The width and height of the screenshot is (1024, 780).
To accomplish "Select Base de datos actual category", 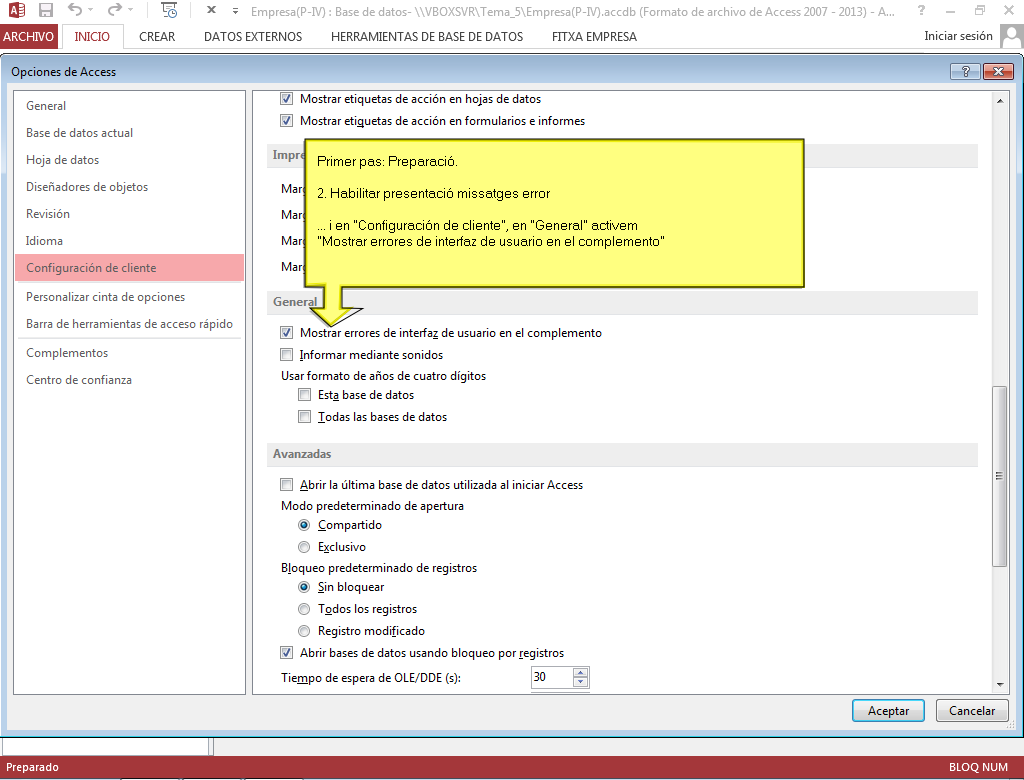I will pos(129,133).
